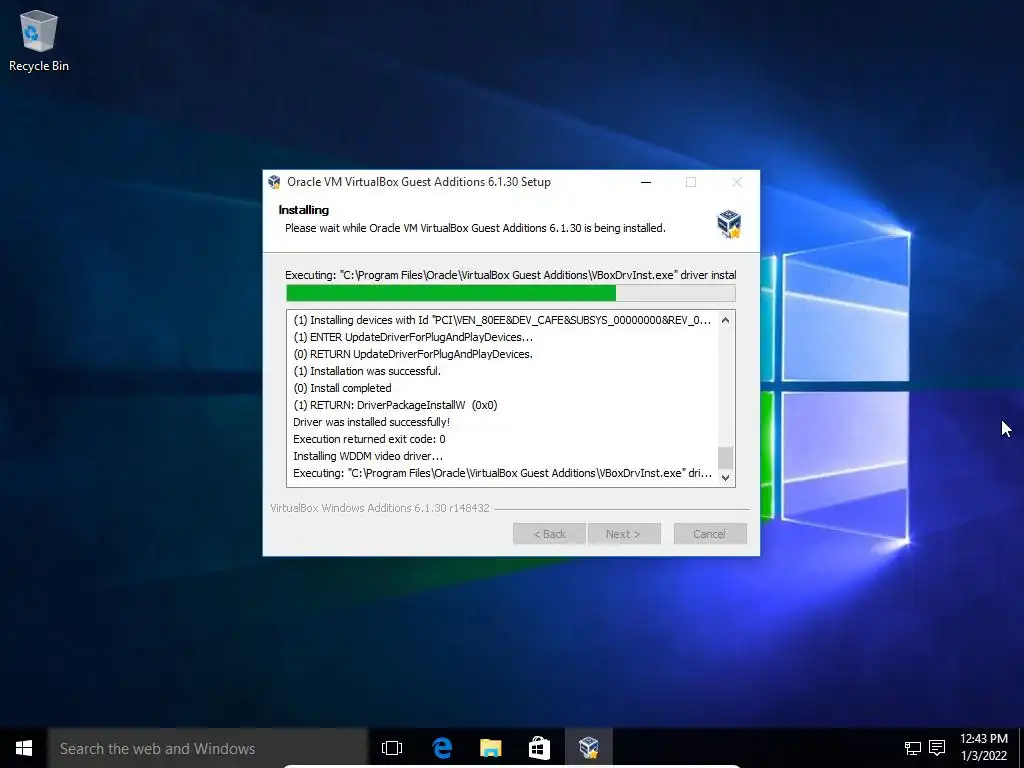
Task: Click the VirtualBox cube icon in title bar
Action: (x=274, y=182)
